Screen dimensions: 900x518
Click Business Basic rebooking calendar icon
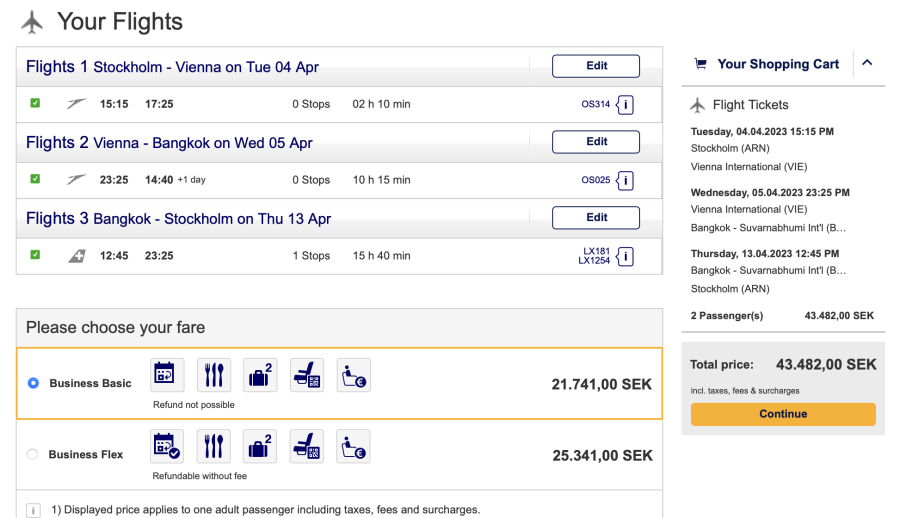166,375
